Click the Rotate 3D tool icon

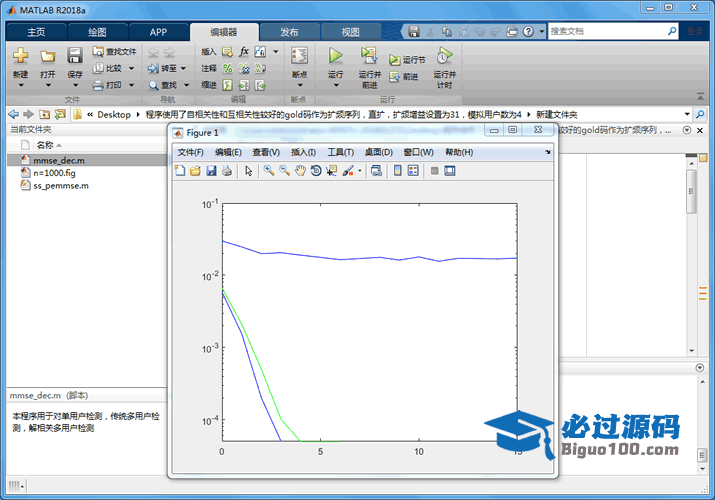(x=316, y=171)
